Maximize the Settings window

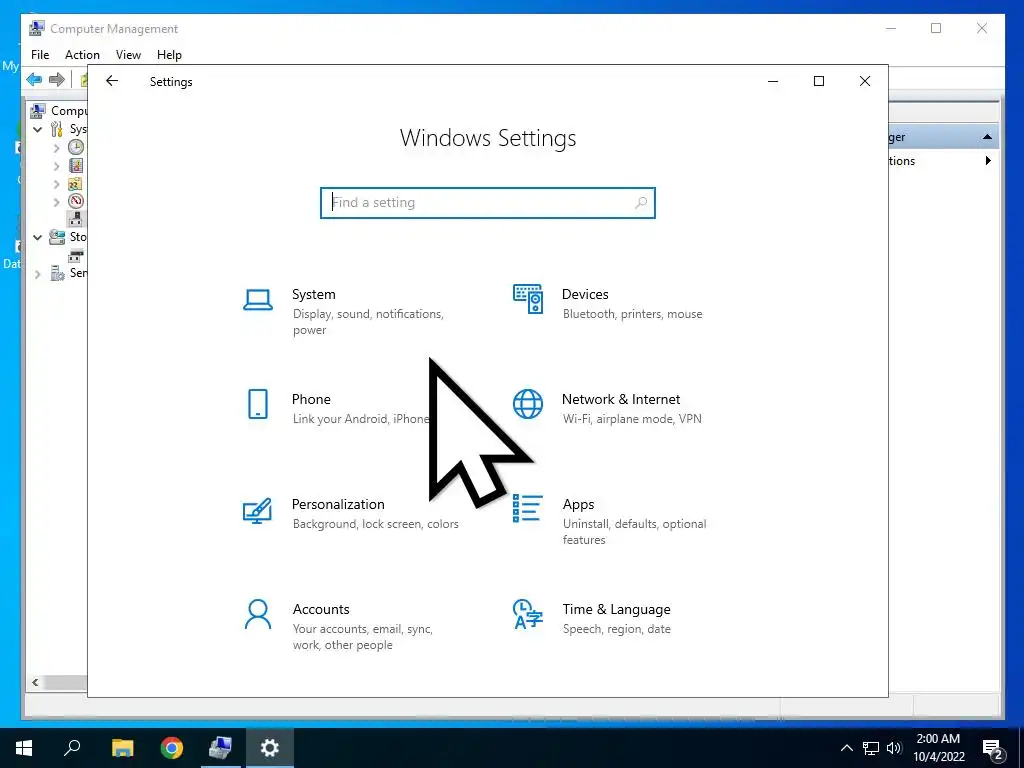[x=819, y=81]
